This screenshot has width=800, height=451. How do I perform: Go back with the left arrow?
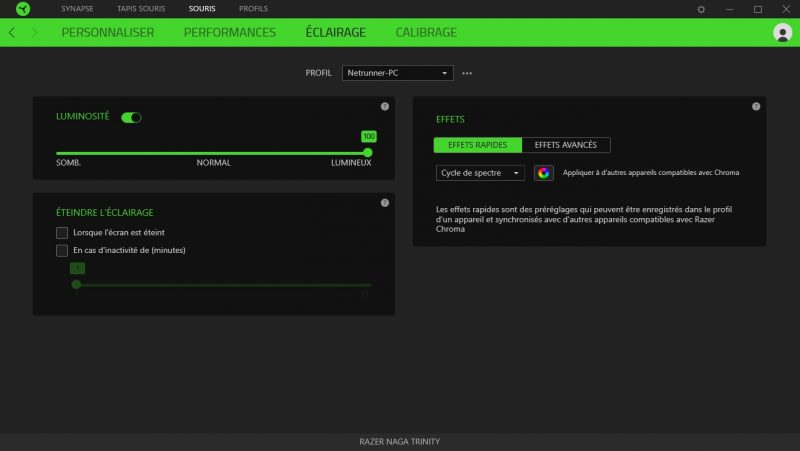point(12,33)
